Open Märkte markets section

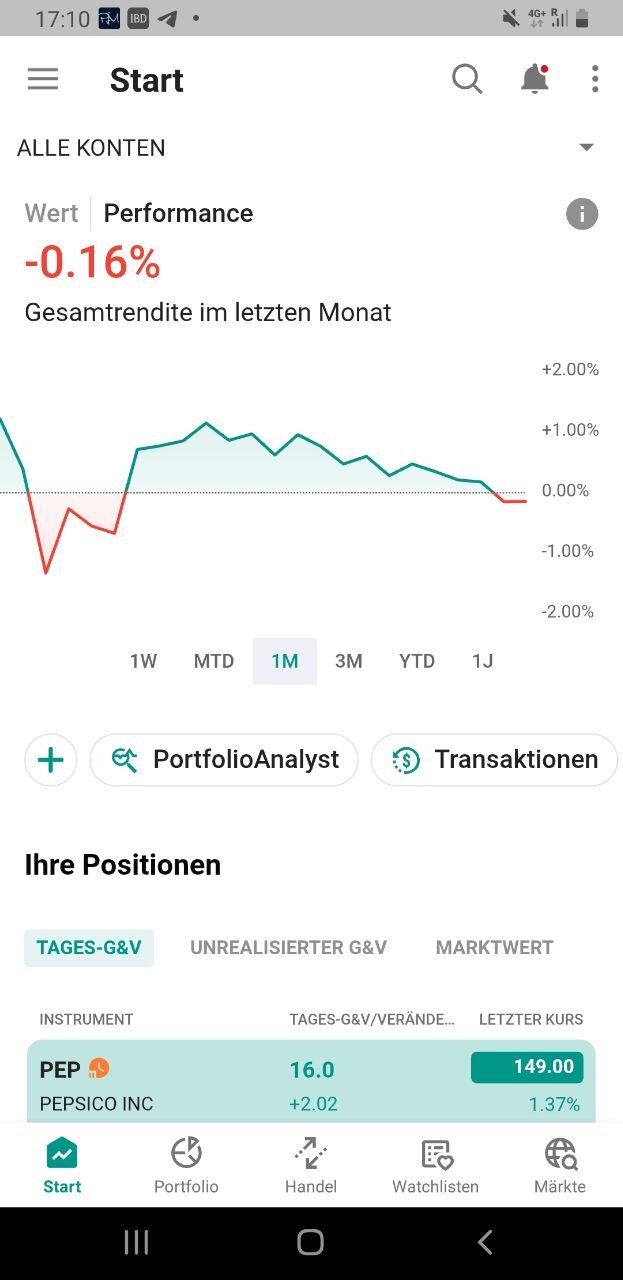[560, 1166]
